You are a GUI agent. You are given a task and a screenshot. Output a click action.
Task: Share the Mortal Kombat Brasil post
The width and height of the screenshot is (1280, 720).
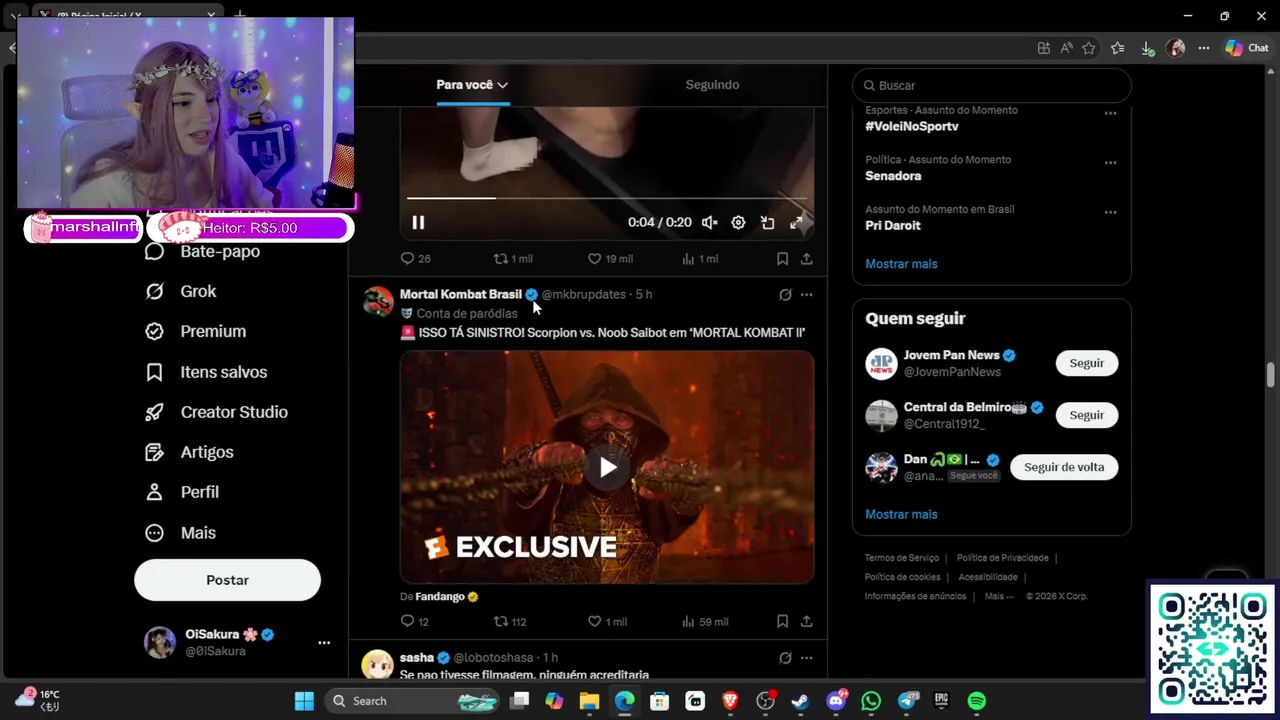point(806,621)
